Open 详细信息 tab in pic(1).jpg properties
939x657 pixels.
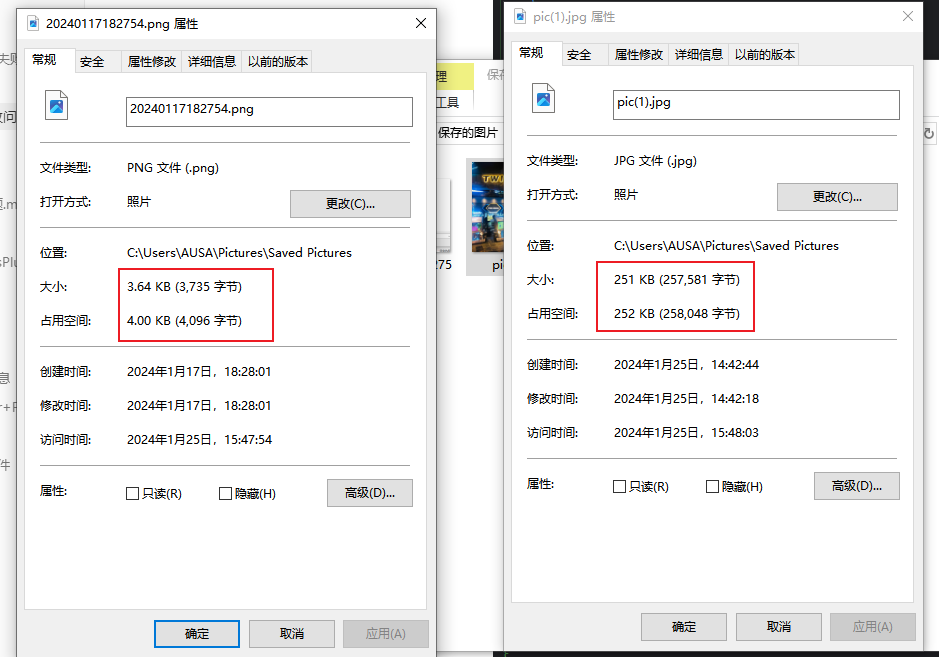click(x=698, y=55)
